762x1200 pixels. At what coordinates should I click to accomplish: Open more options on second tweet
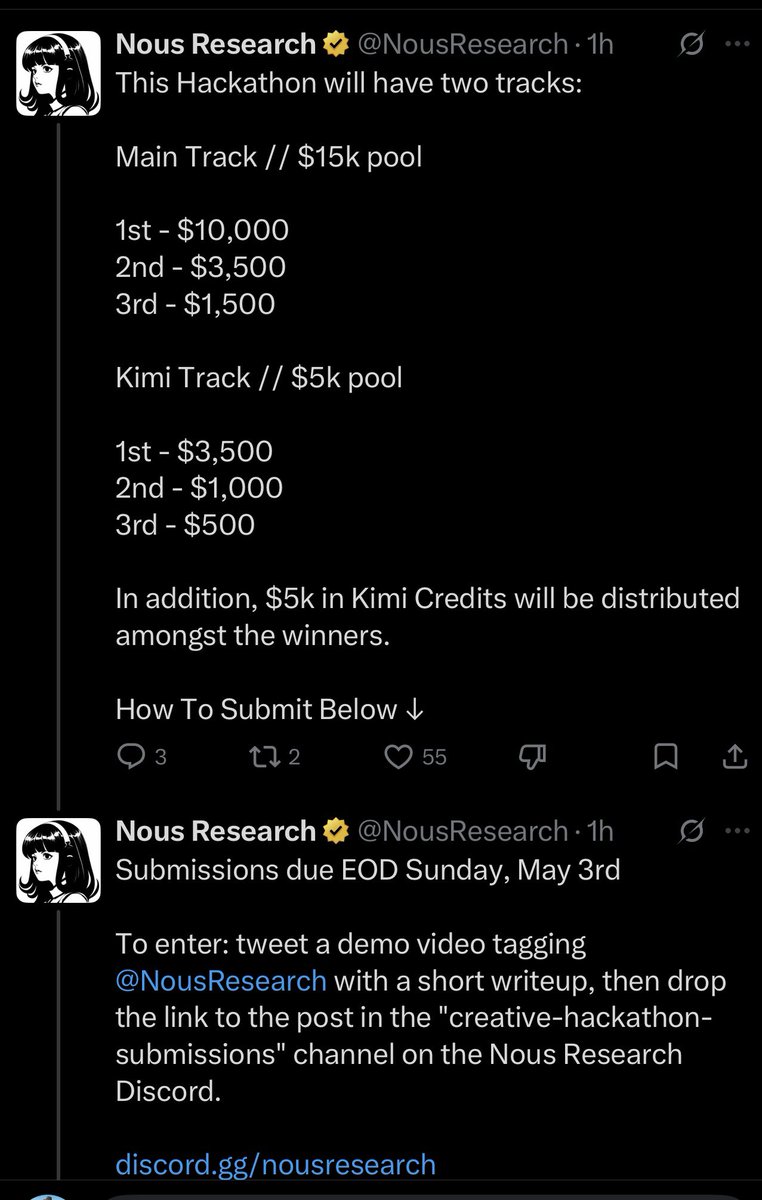click(x=735, y=831)
